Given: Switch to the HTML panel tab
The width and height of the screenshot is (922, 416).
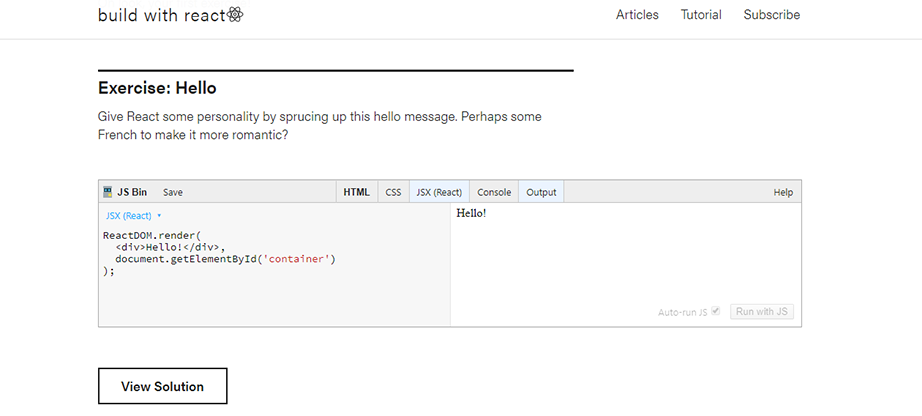Looking at the screenshot, I should tap(356, 192).
